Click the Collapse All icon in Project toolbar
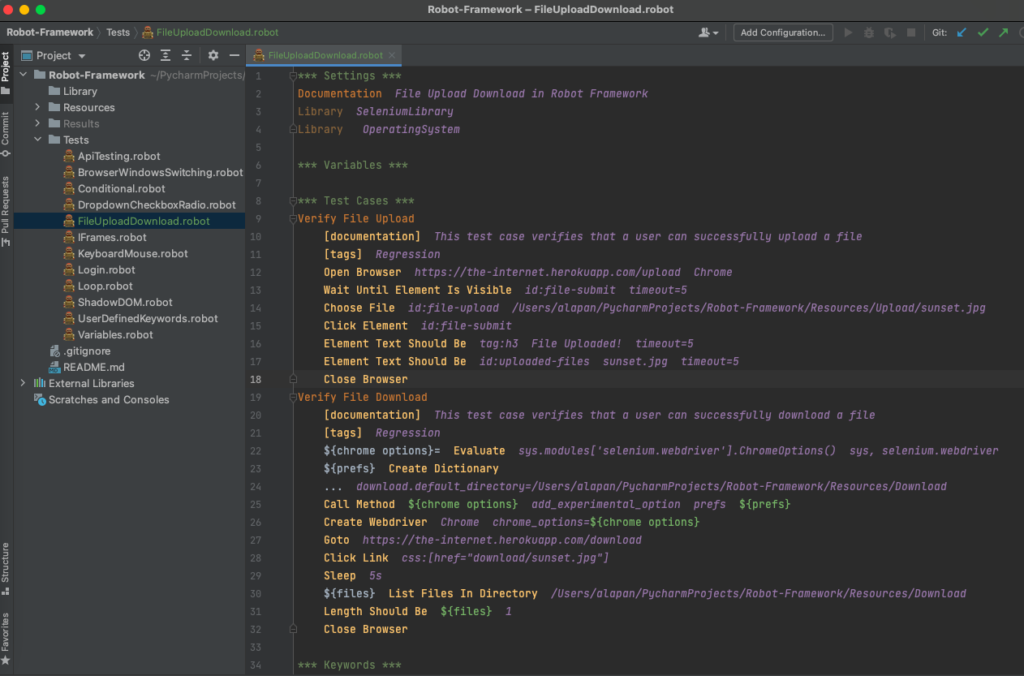Image resolution: width=1024 pixels, height=676 pixels. click(188, 55)
